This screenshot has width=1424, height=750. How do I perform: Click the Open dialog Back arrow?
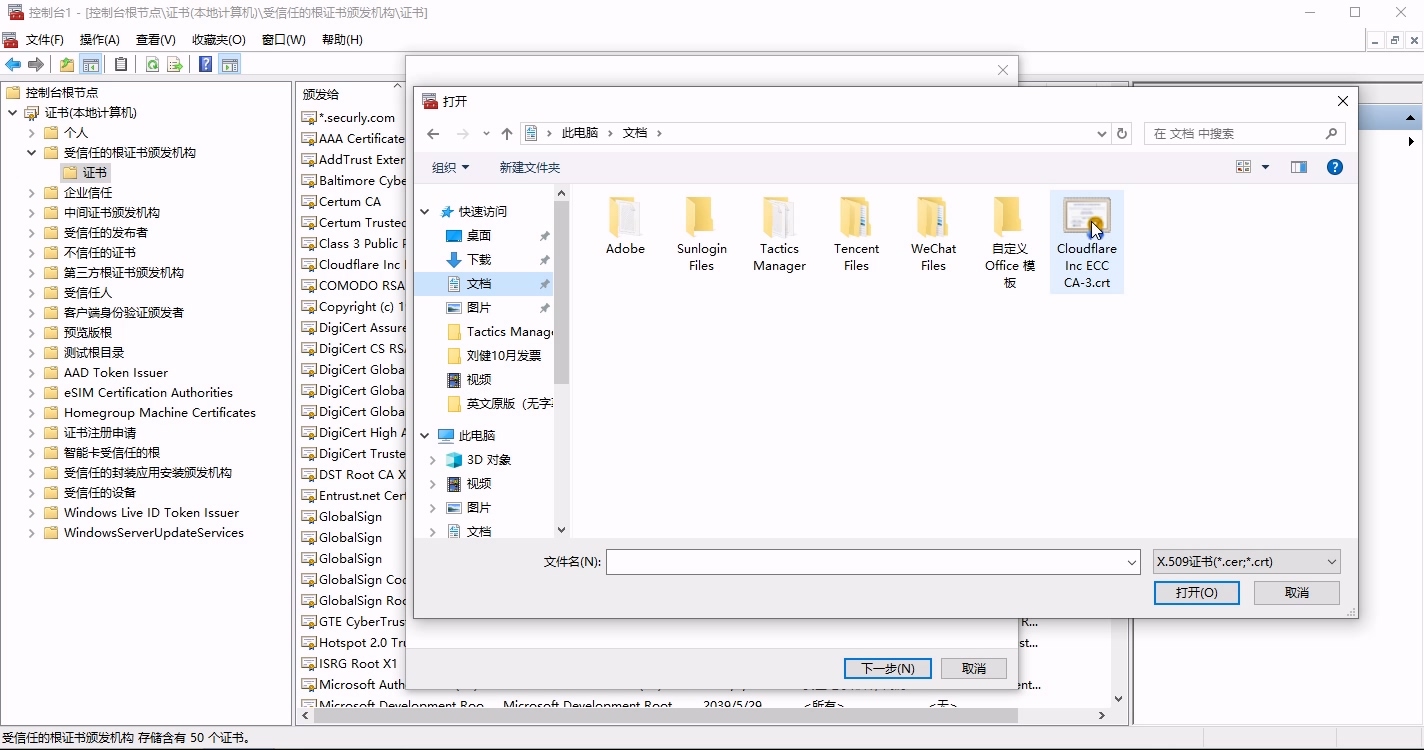pos(433,134)
